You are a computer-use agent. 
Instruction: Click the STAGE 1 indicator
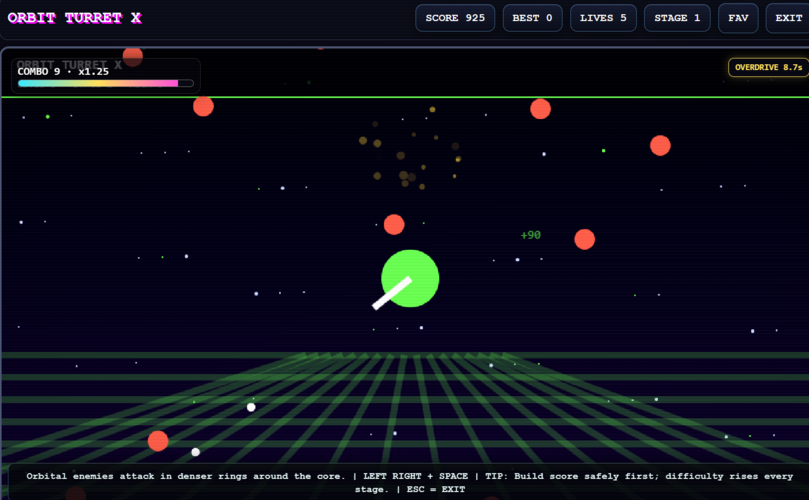coord(677,18)
